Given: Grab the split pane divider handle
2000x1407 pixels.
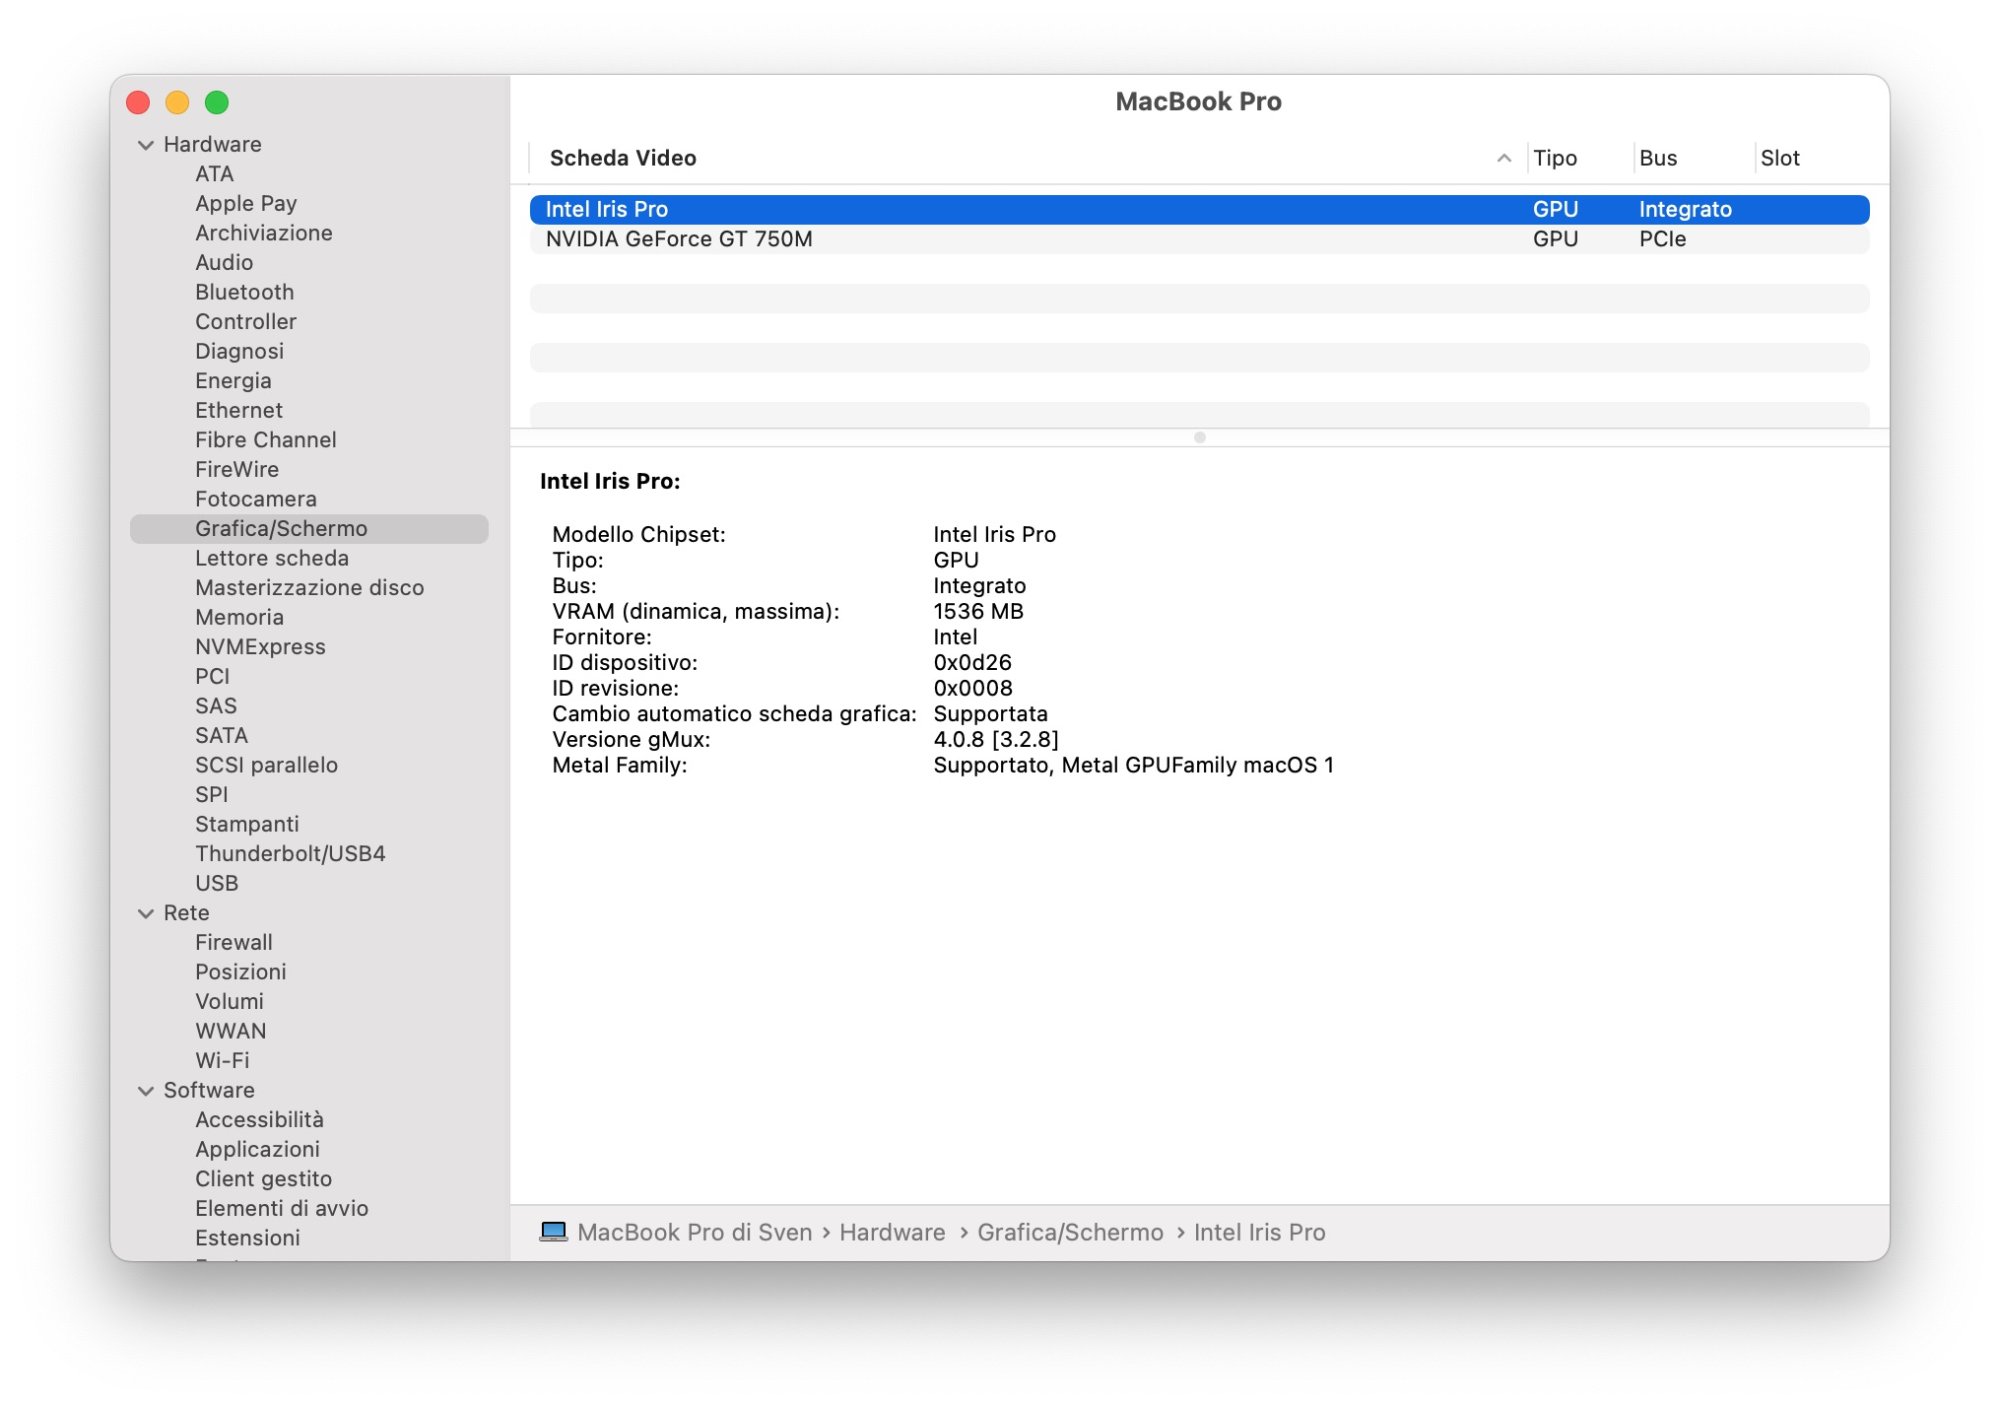Looking at the screenshot, I should point(1199,437).
